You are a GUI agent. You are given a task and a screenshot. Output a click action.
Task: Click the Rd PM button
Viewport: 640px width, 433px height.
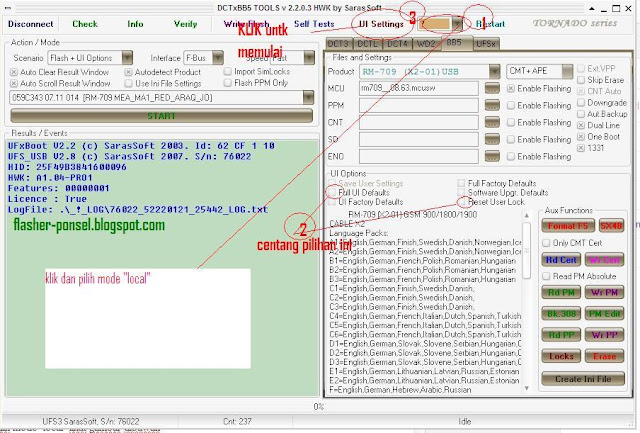561,292
